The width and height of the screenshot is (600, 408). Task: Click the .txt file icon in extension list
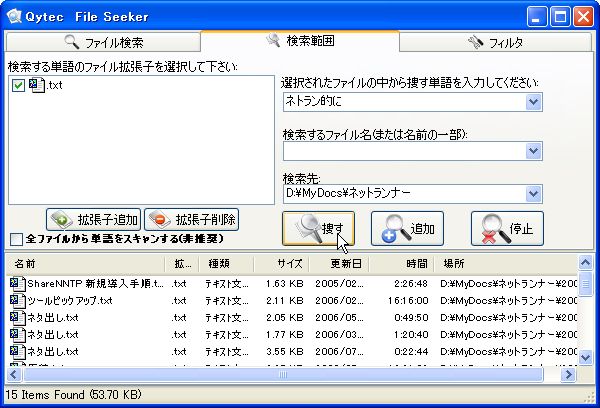tap(37, 85)
